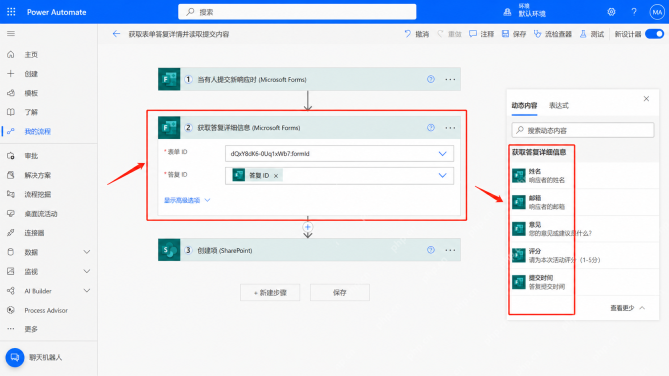Open ellipsis menu on step 1 trigger
The image size is (669, 376).
pyautogui.click(x=450, y=79)
